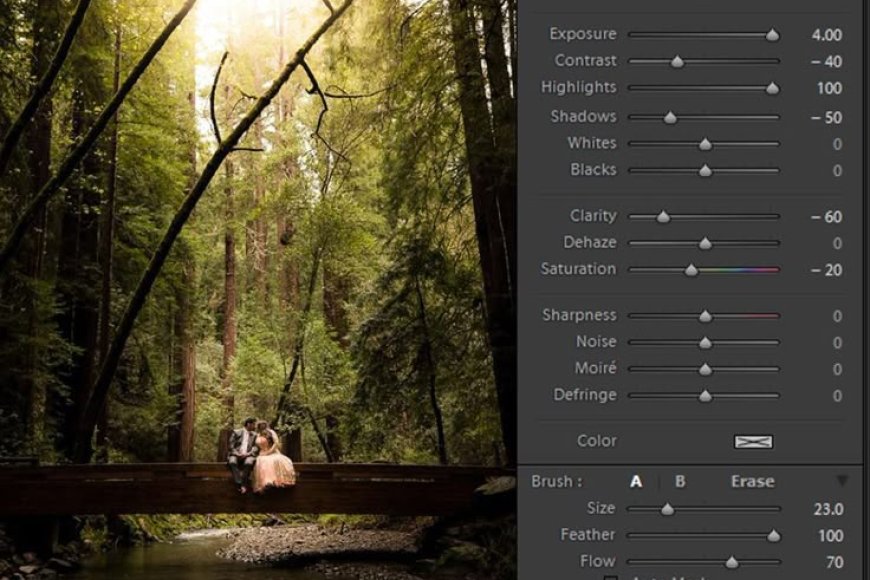Click the Blacks slider handle
870x580 pixels.
[707, 169]
